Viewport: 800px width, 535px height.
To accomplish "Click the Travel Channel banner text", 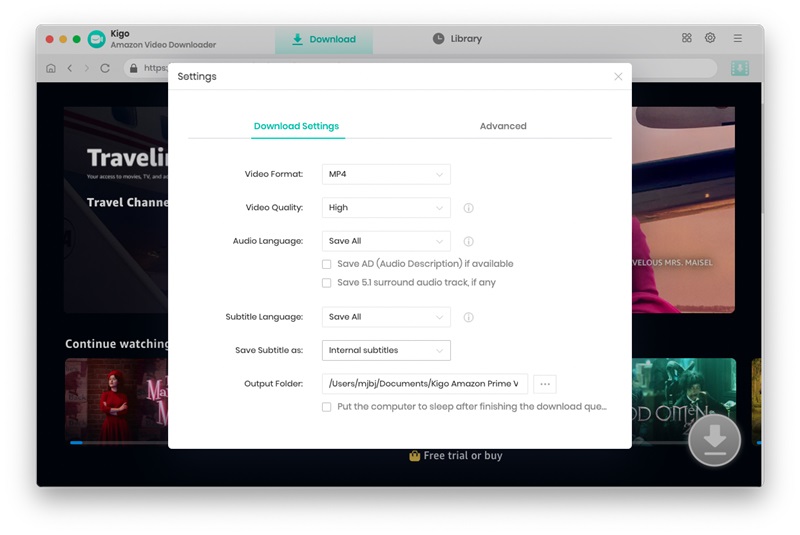I will pyautogui.click(x=127, y=202).
